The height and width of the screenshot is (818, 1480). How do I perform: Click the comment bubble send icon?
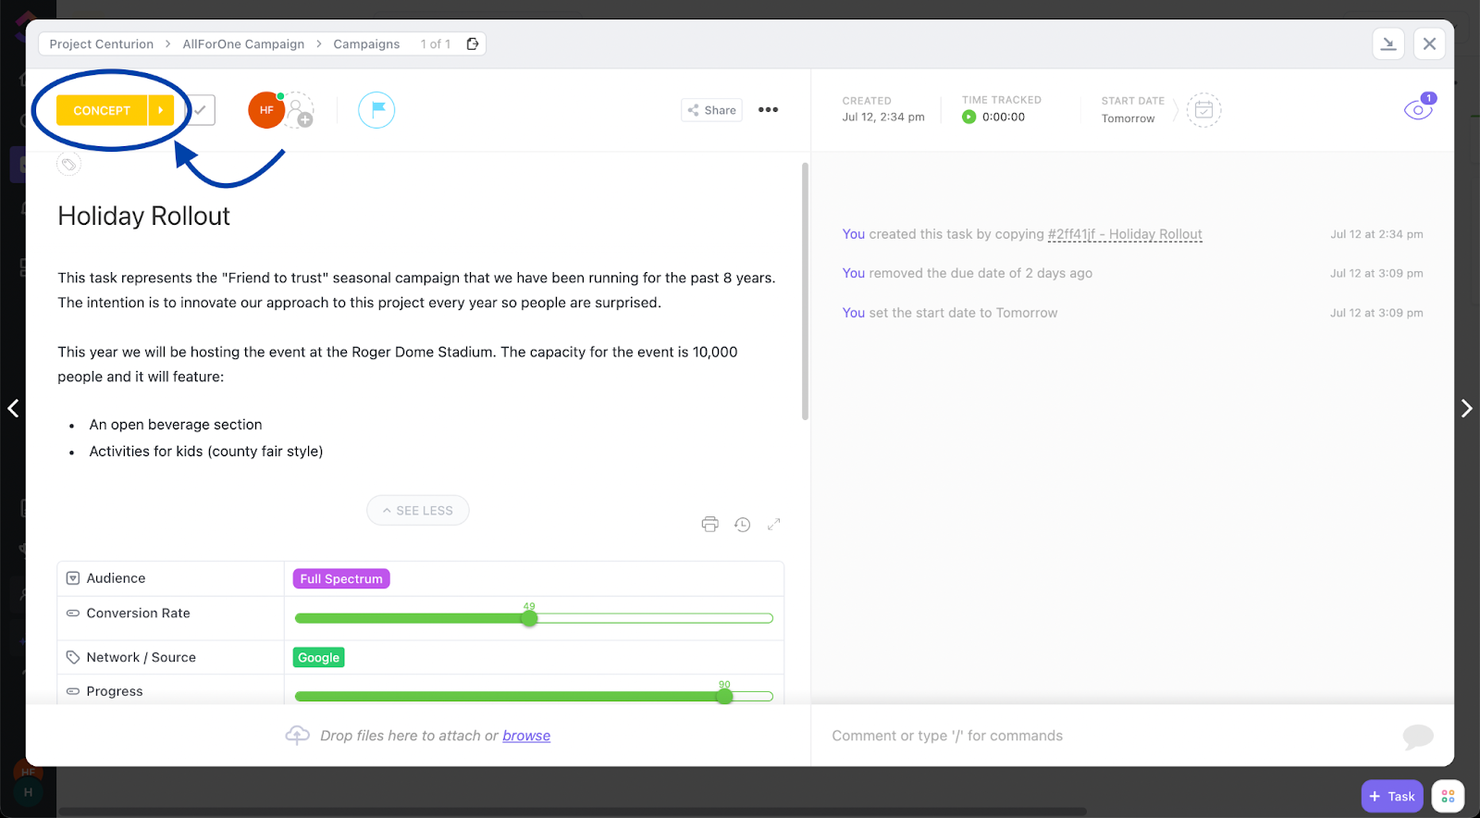coord(1418,737)
